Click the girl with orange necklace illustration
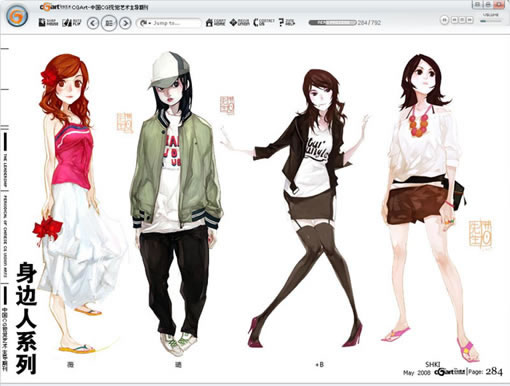This screenshot has height=386, width=510. [430, 208]
